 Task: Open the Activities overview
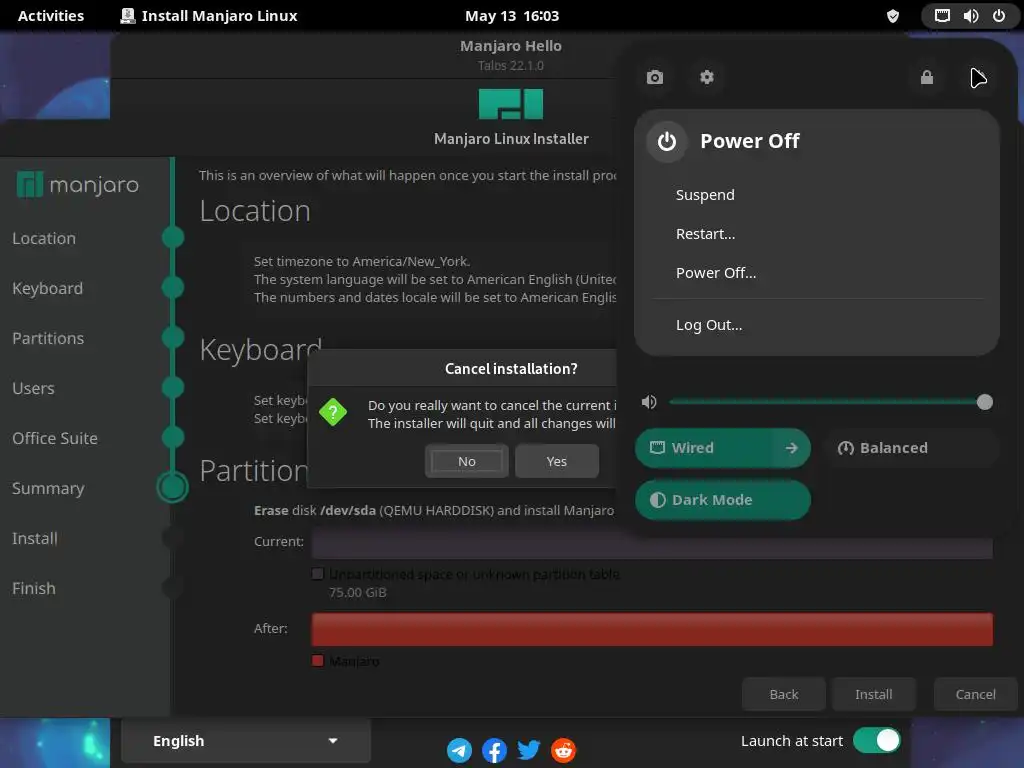[x=51, y=16]
